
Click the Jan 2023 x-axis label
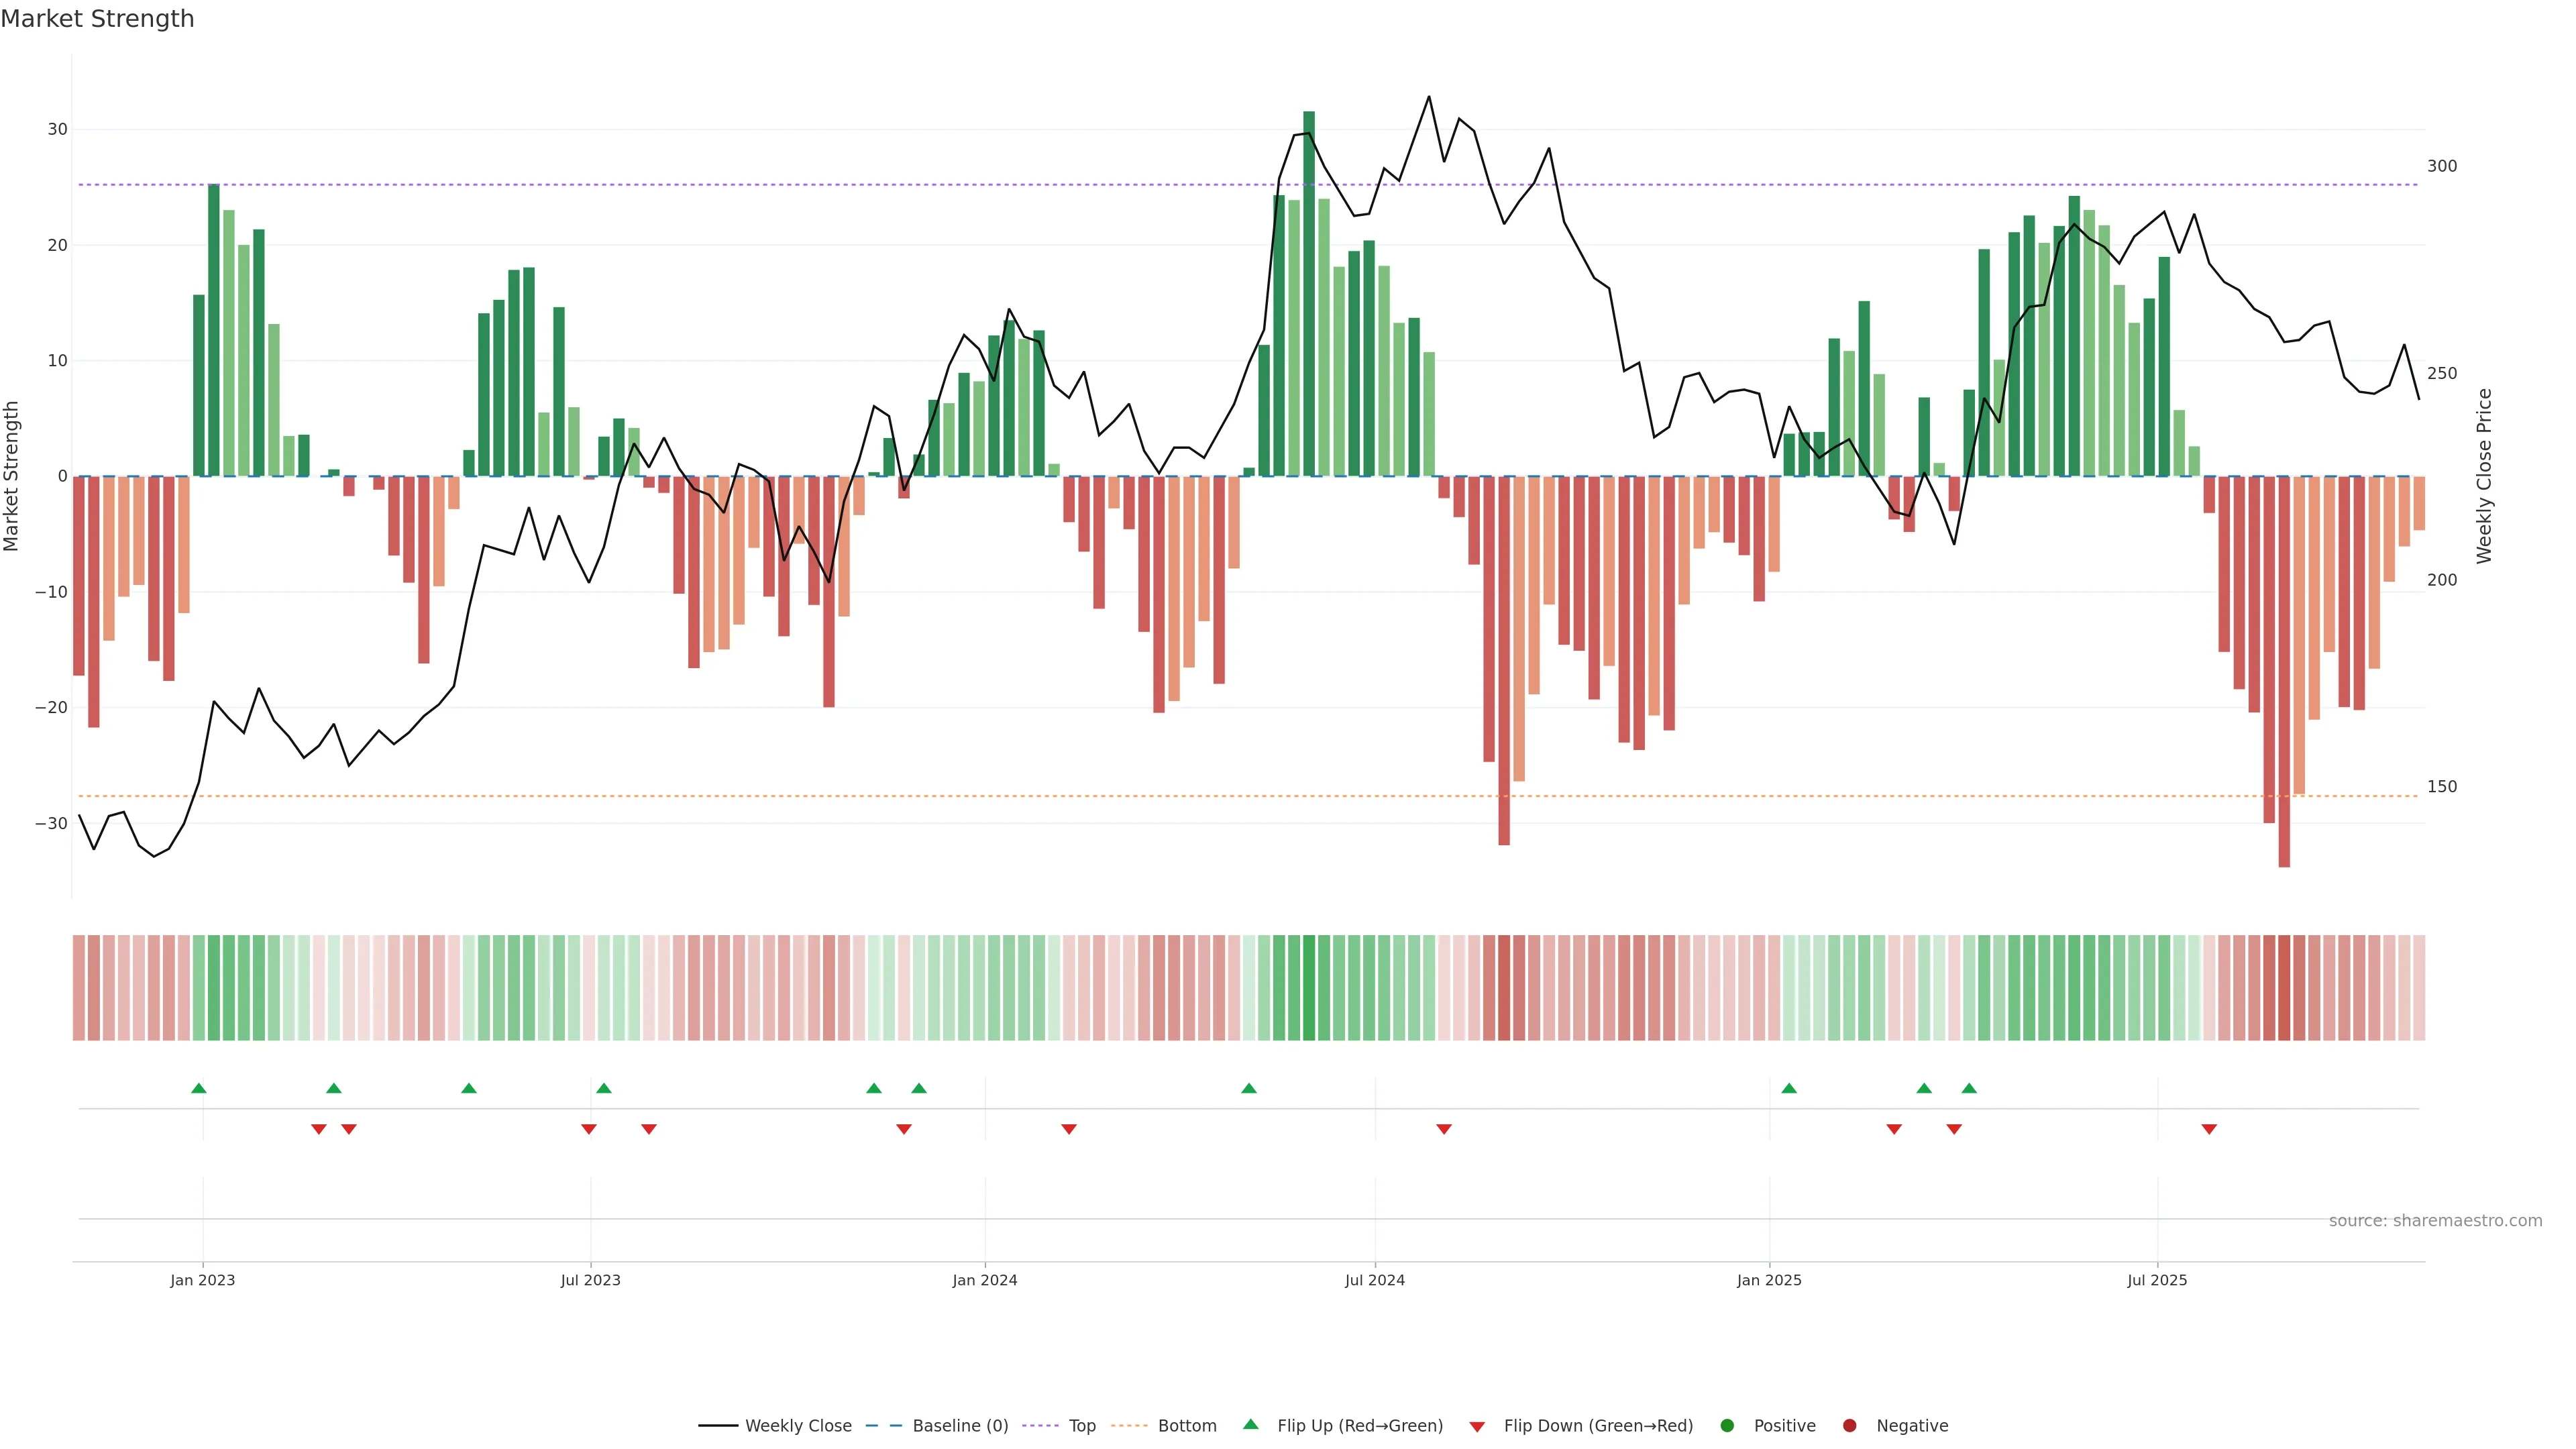pos(202,1280)
